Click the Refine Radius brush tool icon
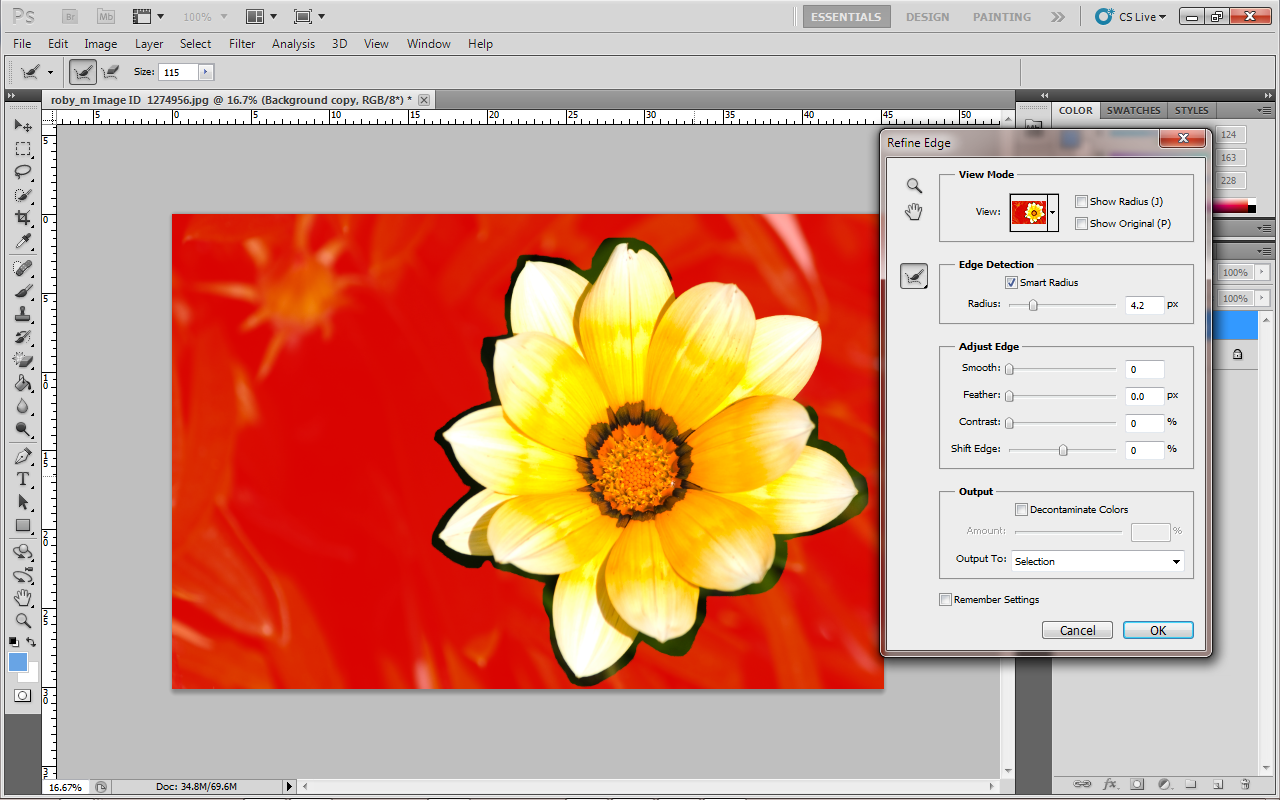The image size is (1280, 800). 914,277
